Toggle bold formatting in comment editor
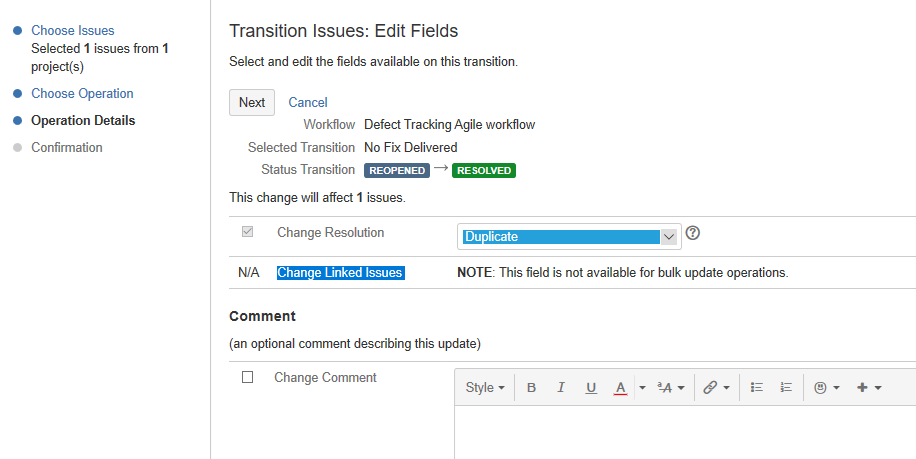Viewport: 916px width, 459px height. click(531, 387)
